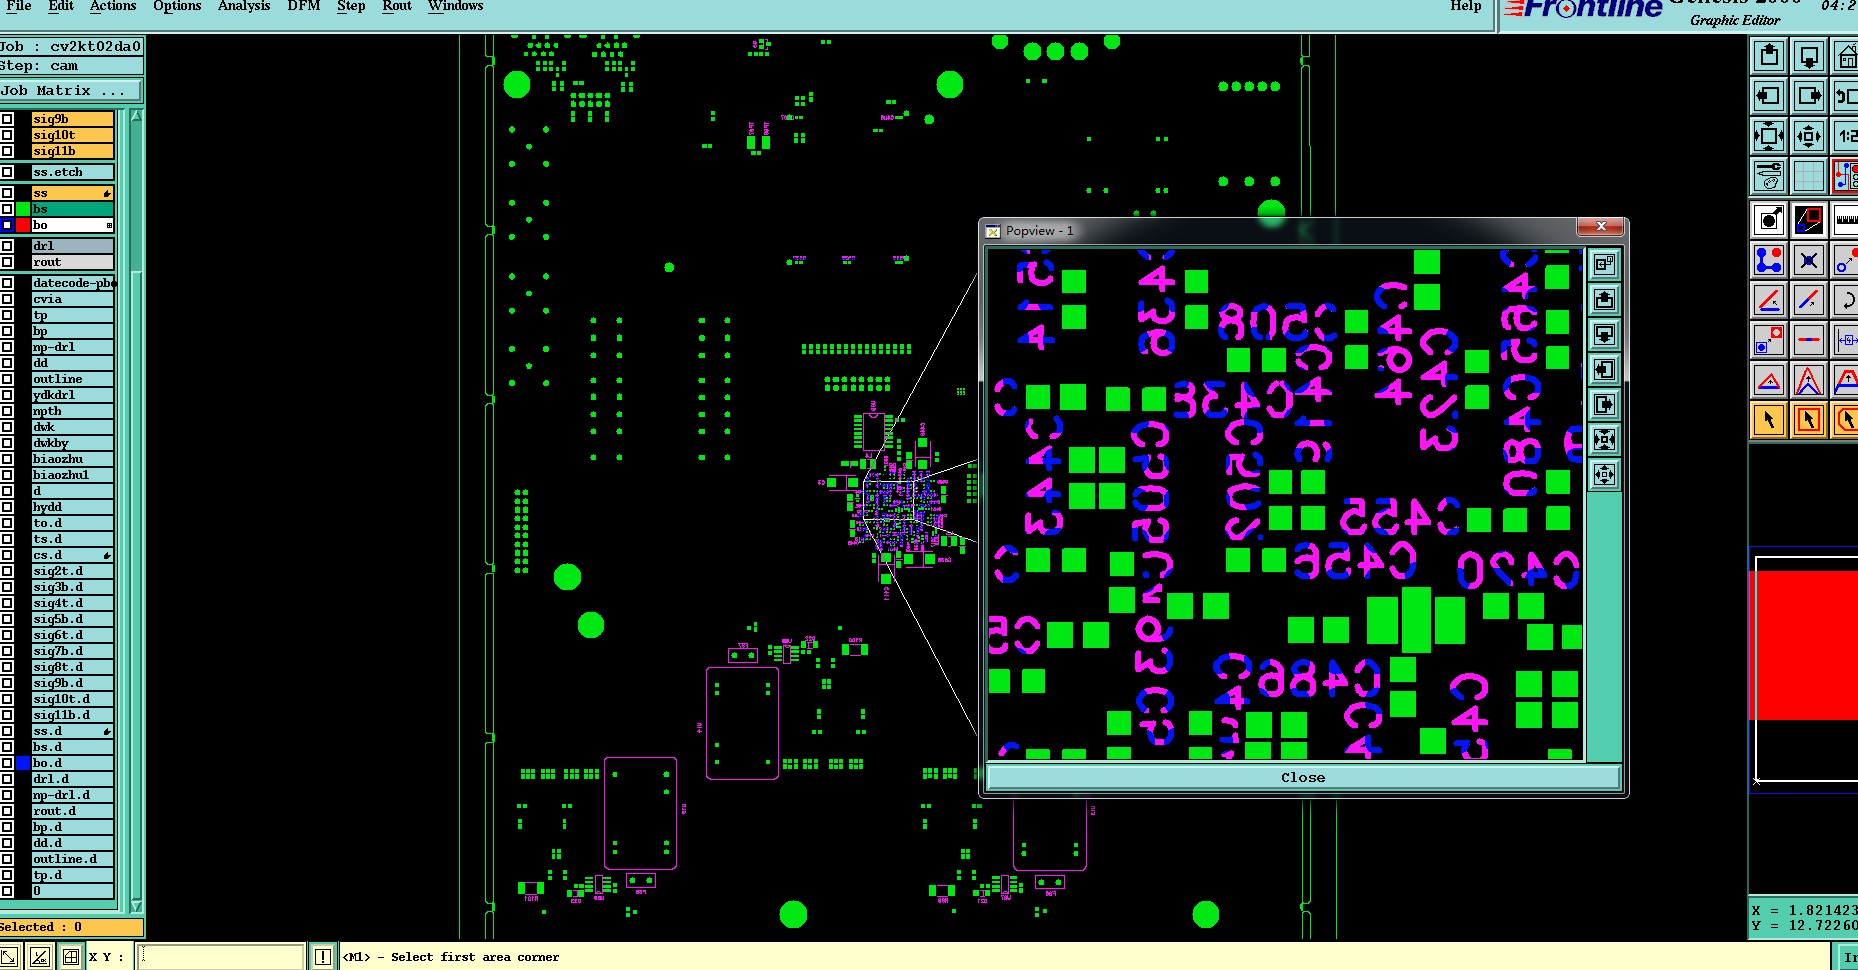Click the zoom-out contracting arrows icon in main toolbar
Viewport: 1858px width, 970px height.
tap(1809, 136)
